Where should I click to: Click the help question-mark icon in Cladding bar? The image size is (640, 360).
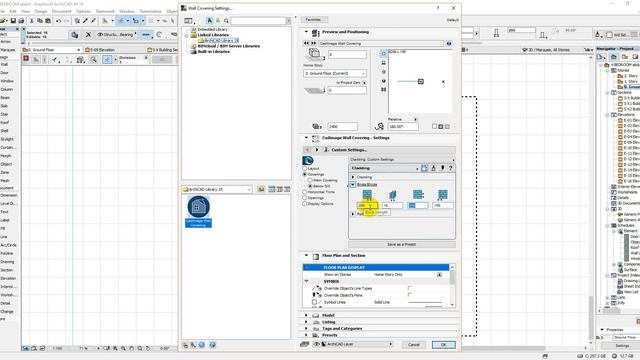(451, 168)
